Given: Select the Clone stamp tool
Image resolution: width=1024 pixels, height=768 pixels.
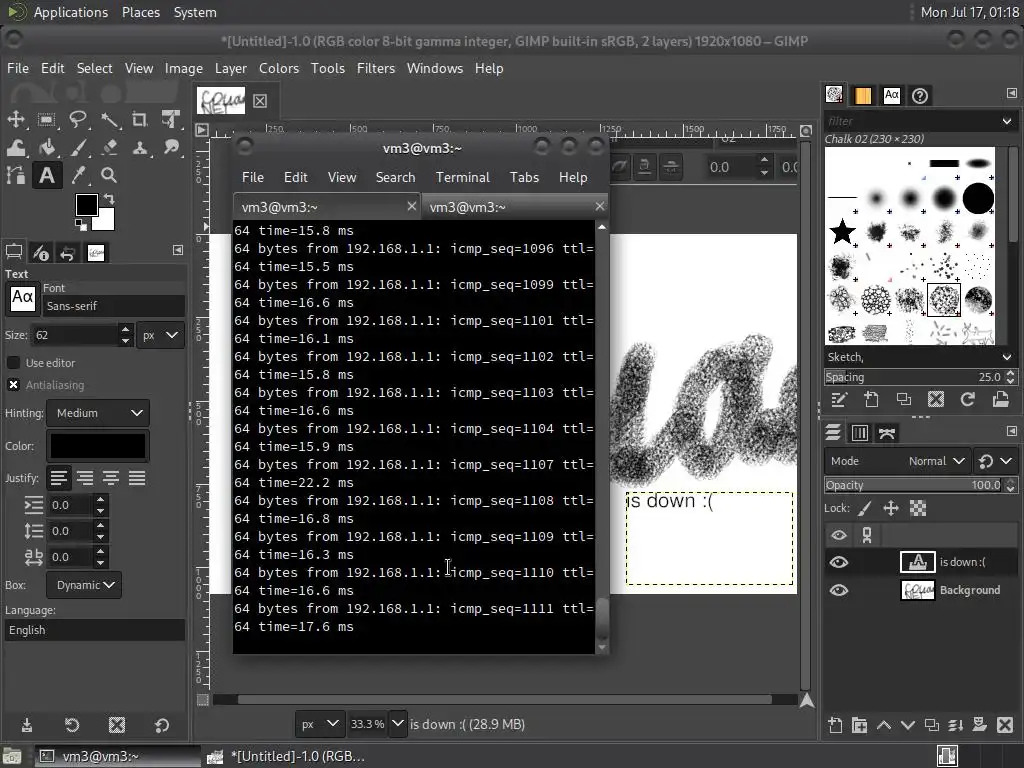Looking at the screenshot, I should click(140, 148).
